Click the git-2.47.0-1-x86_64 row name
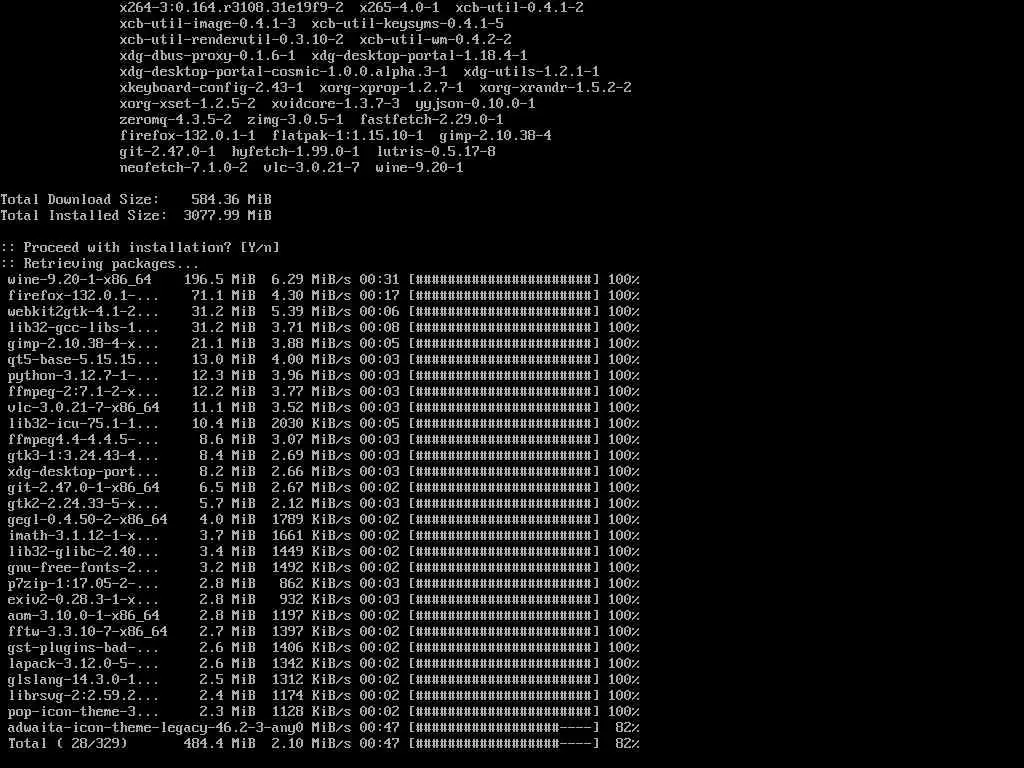The width and height of the screenshot is (1024, 768). (x=84, y=487)
